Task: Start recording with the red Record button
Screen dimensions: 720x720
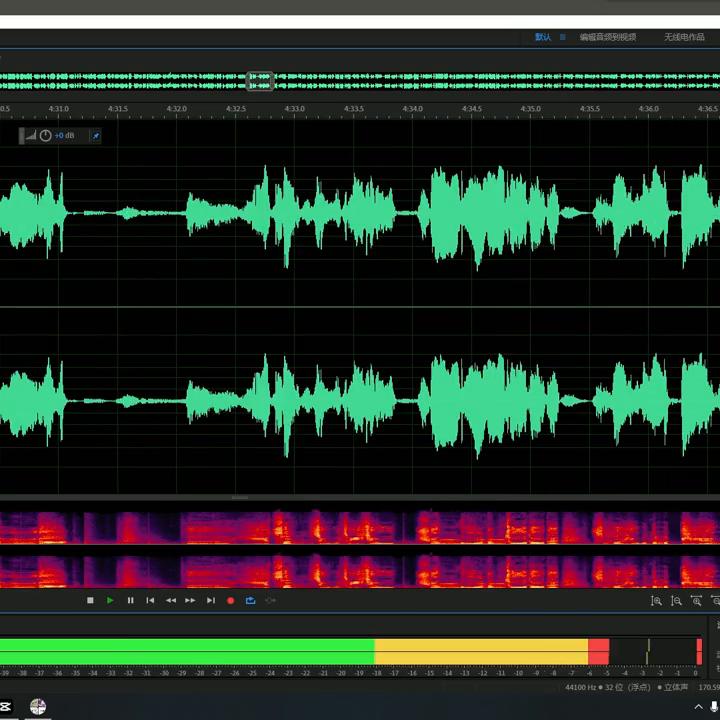Action: (x=230, y=600)
